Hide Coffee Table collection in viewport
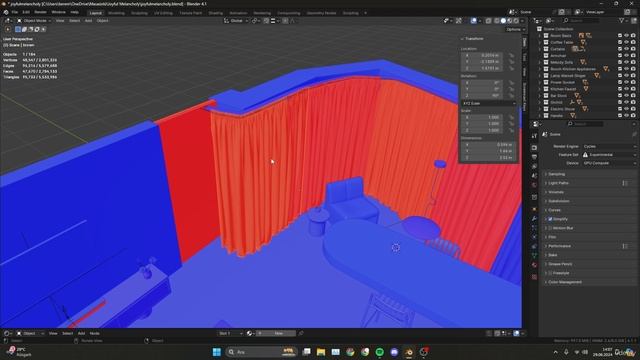The image size is (640, 360). (x=627, y=42)
